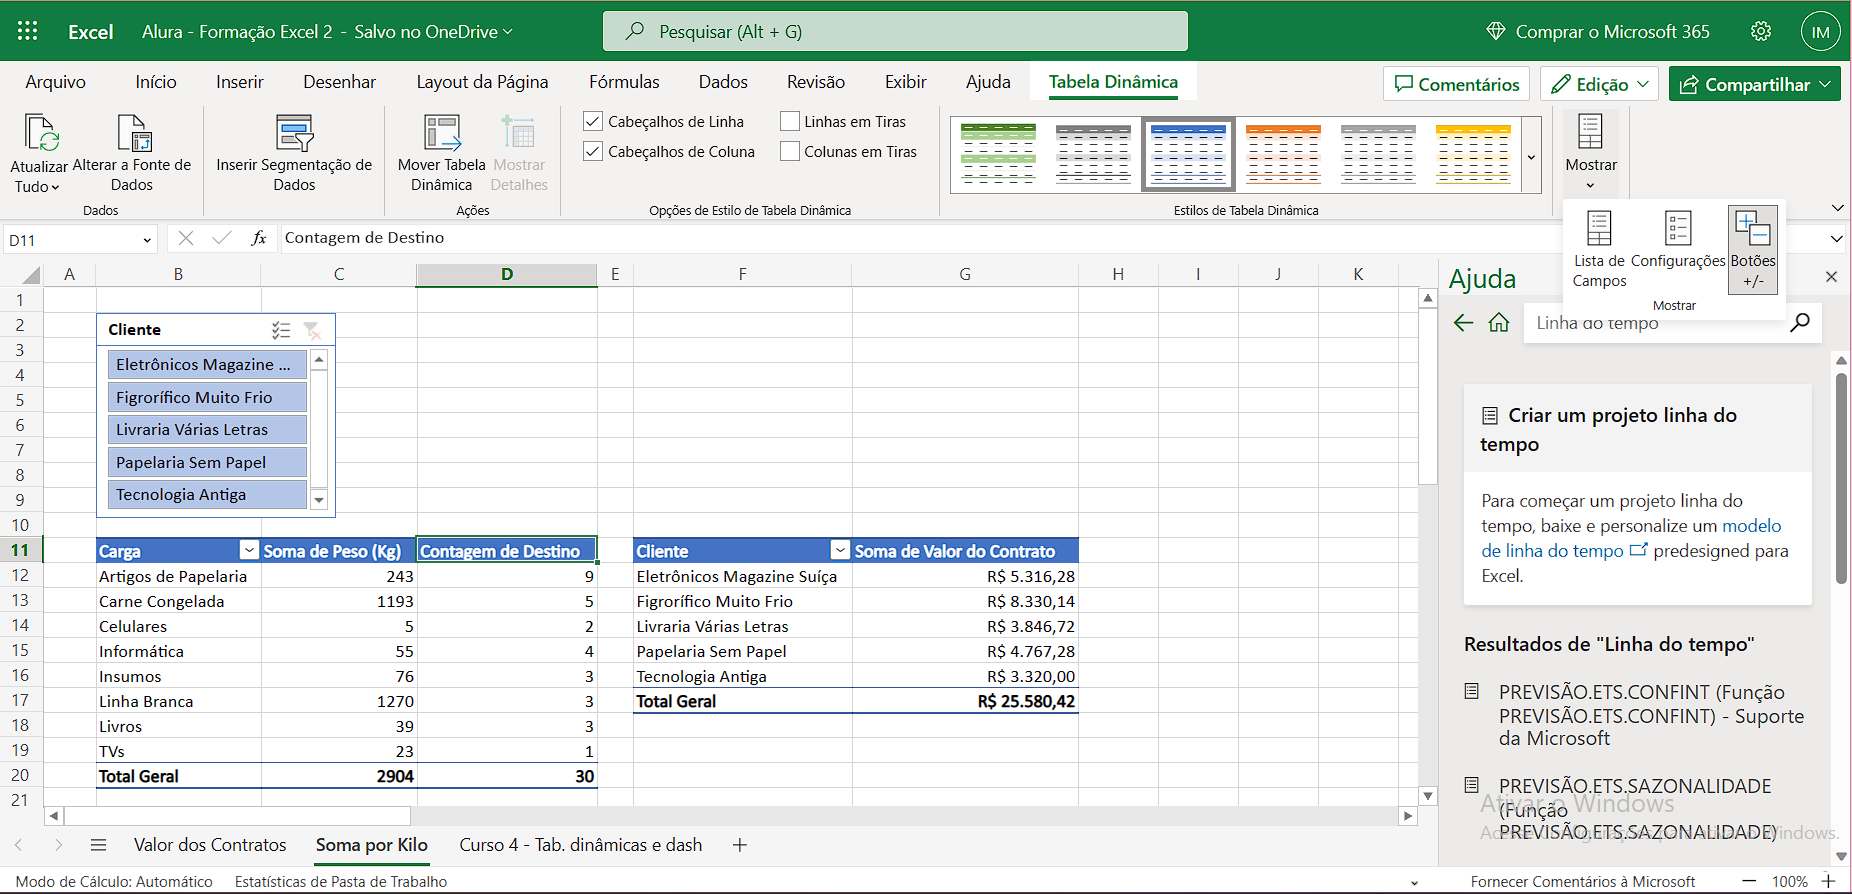
Task: Open the all sheets list icon
Action: pos(98,845)
